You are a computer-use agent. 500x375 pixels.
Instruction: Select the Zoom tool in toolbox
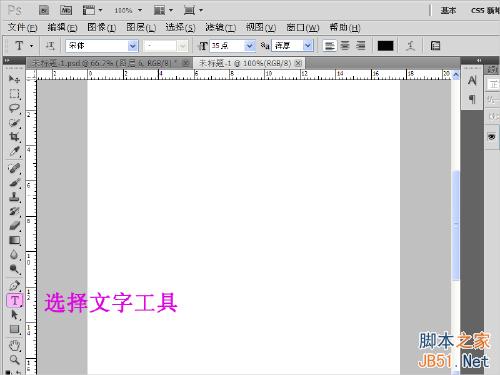[x=14, y=360]
